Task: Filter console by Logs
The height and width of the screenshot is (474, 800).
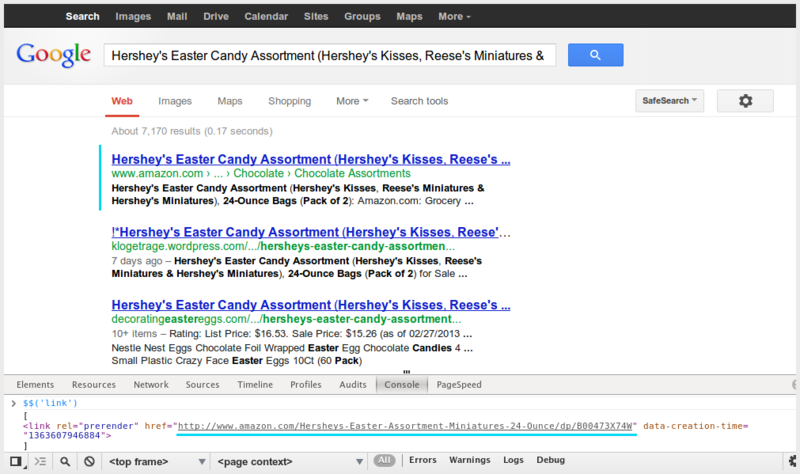Action: pos(513,460)
